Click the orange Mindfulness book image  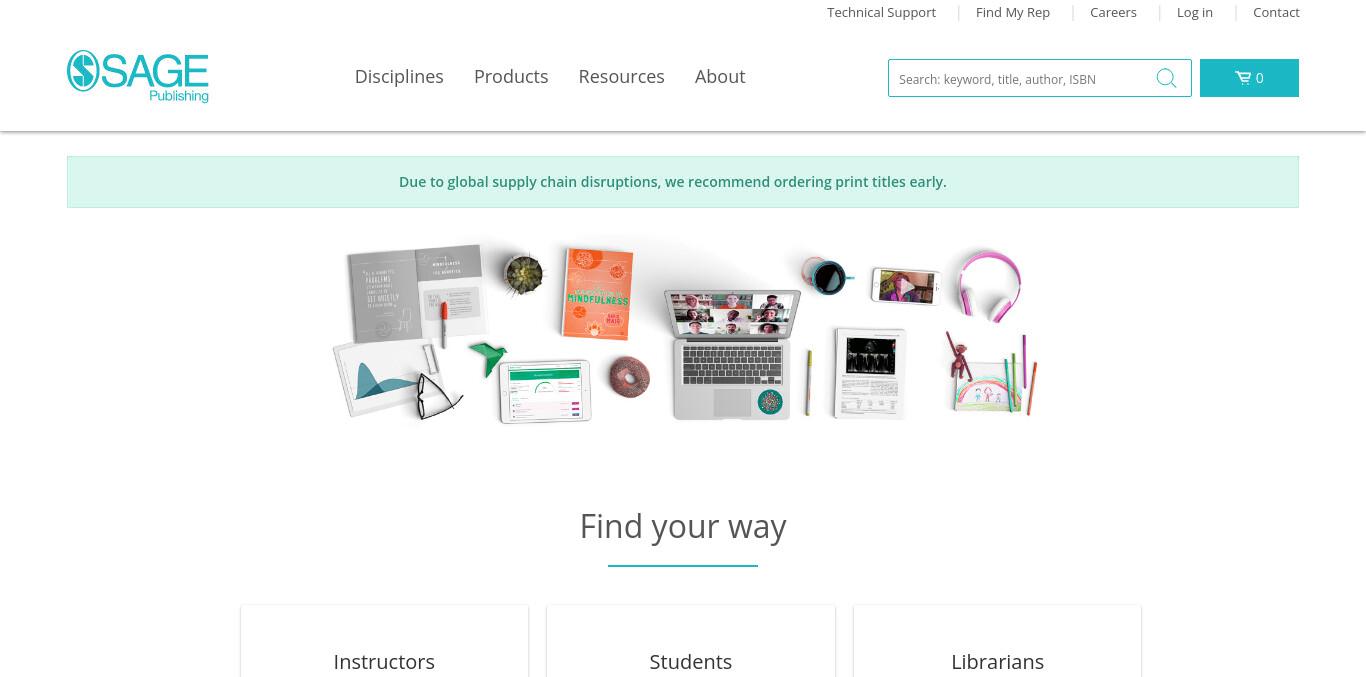pos(597,293)
